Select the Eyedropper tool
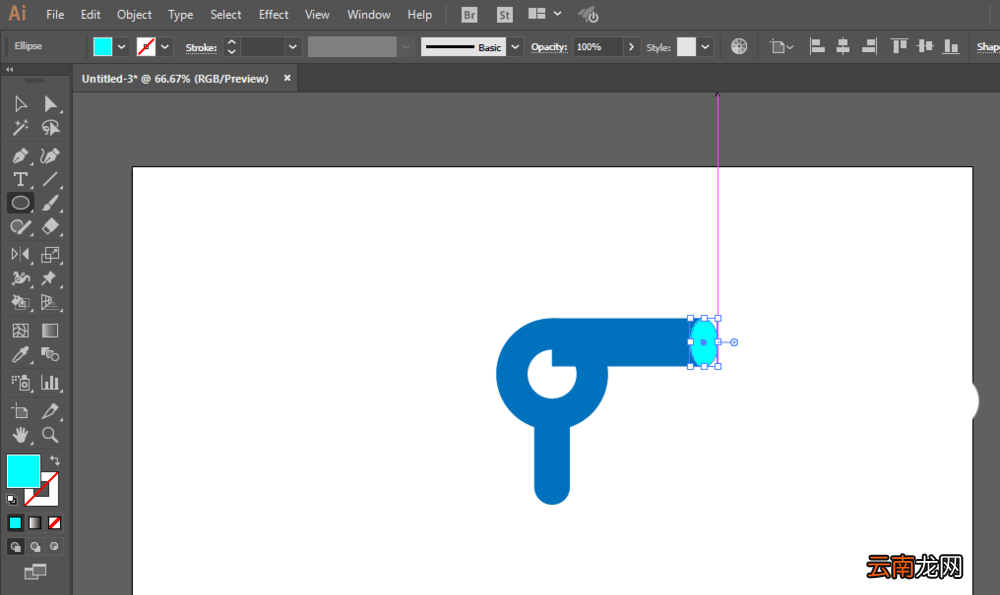This screenshot has height=595, width=1000. [20, 355]
